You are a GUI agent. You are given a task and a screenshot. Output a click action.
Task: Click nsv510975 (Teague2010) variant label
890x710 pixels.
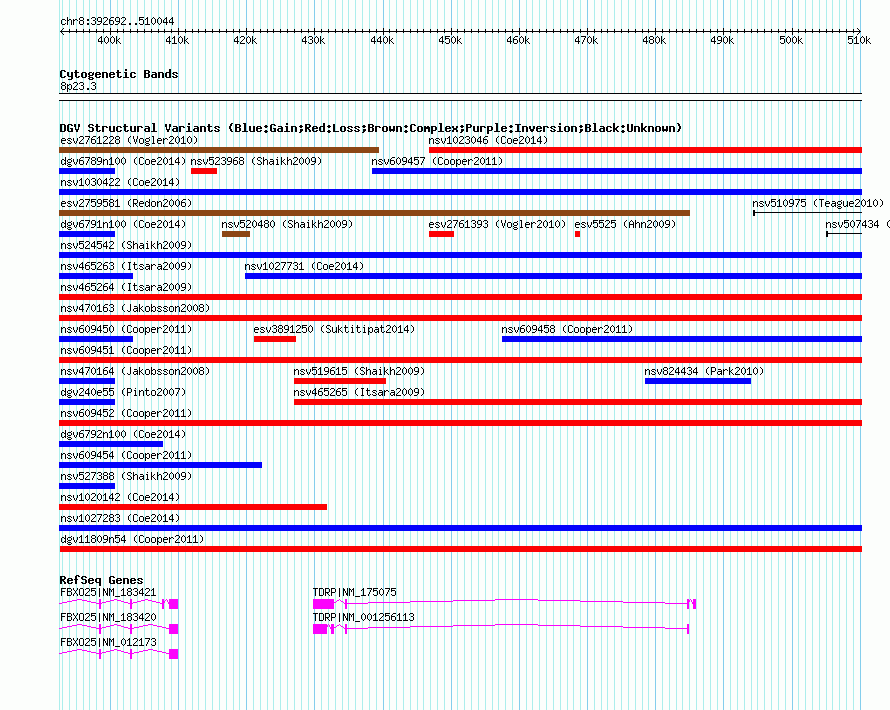[x=818, y=203]
